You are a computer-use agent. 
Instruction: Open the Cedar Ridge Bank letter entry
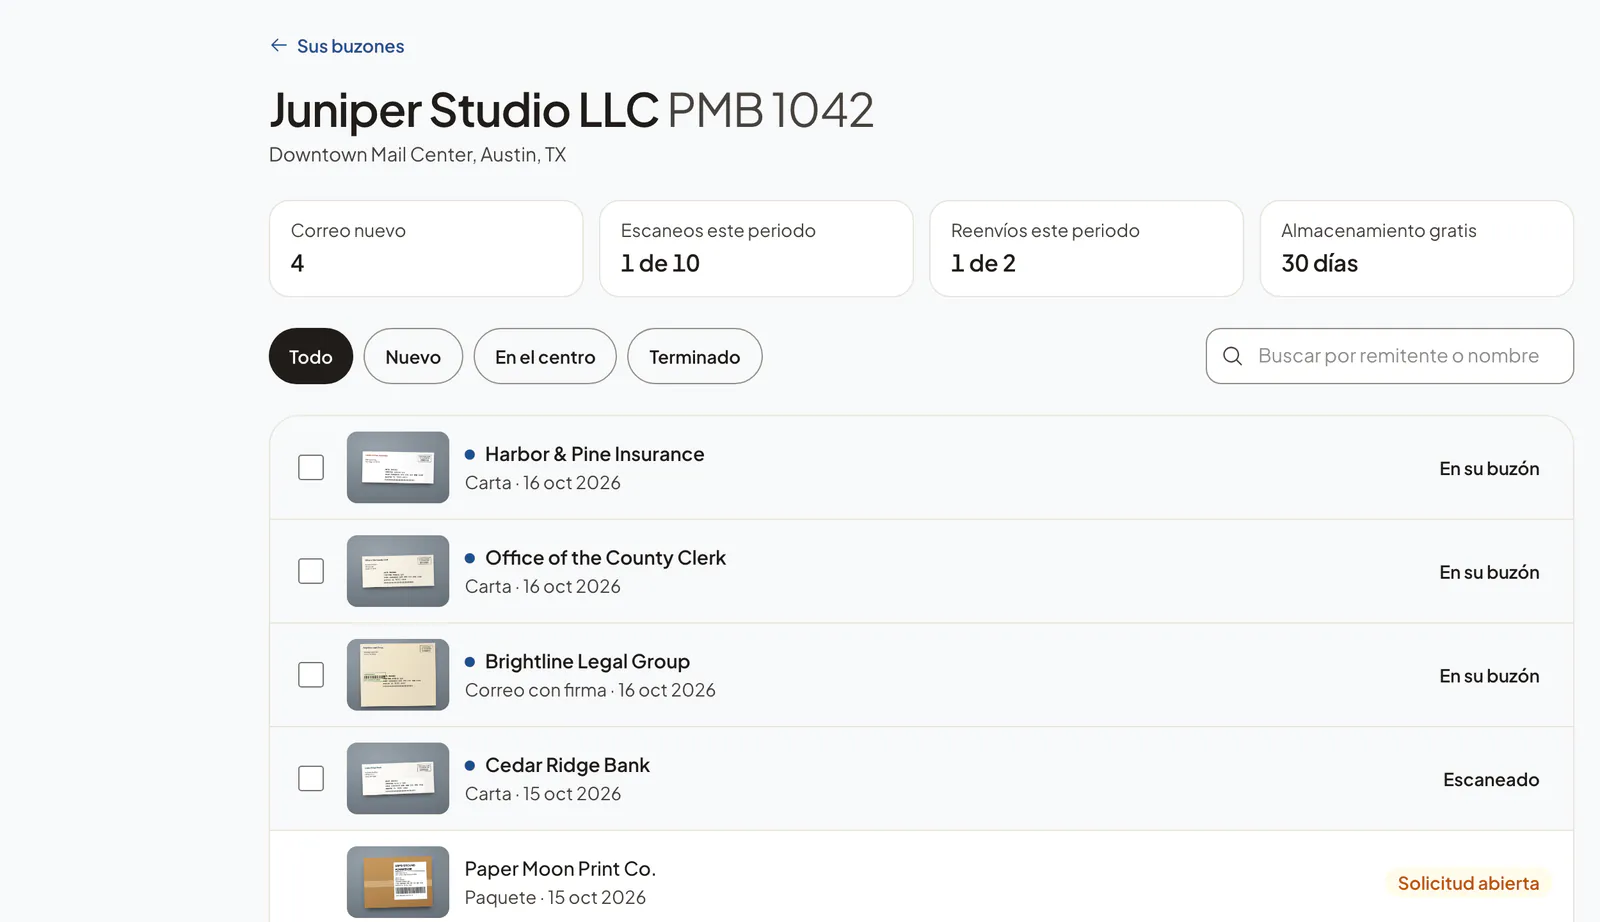coord(921,778)
